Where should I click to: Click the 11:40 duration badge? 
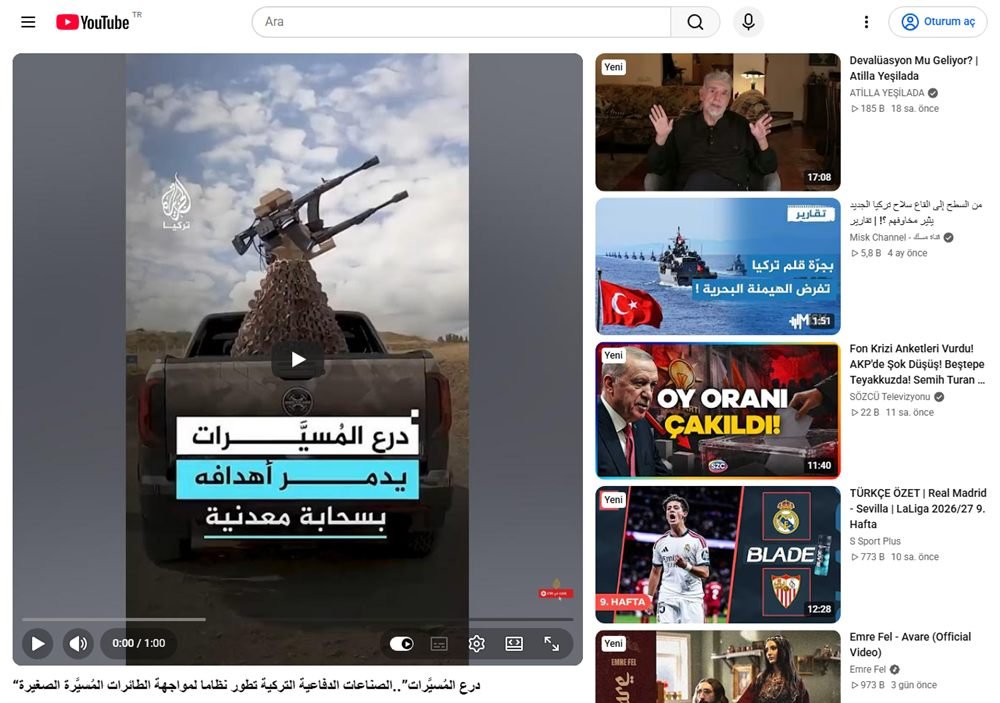819,465
